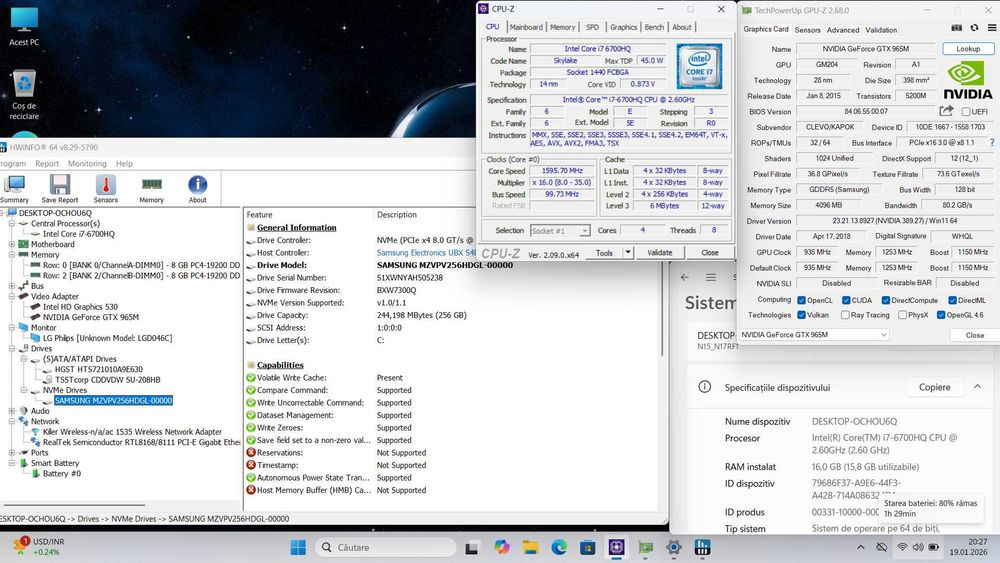The height and width of the screenshot is (563, 1000).
Task: Click the Settings window back arrow
Action: pos(684,277)
